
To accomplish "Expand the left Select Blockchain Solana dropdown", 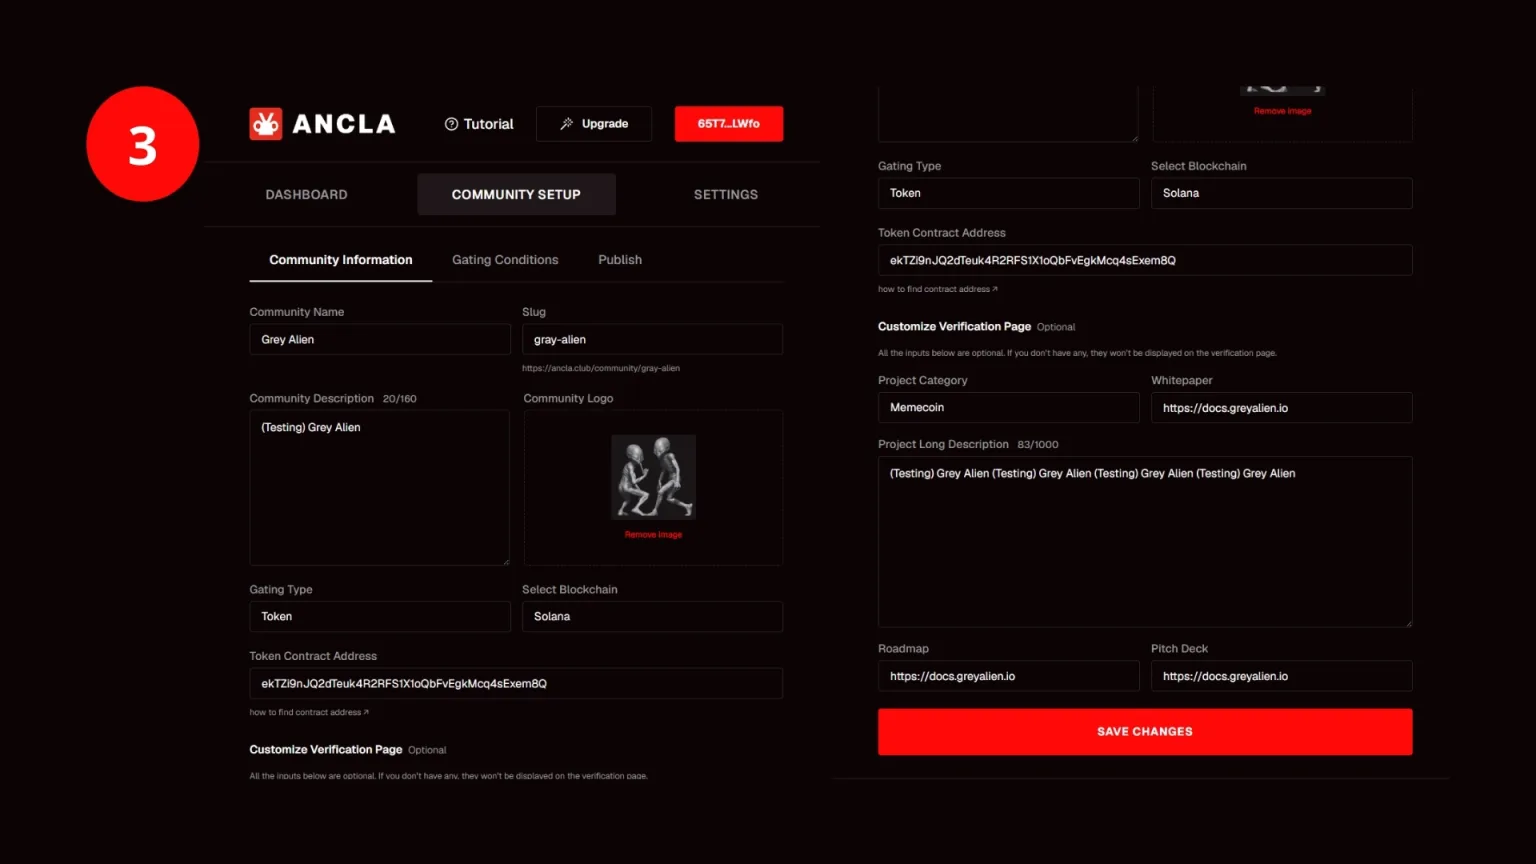I will (x=652, y=617).
